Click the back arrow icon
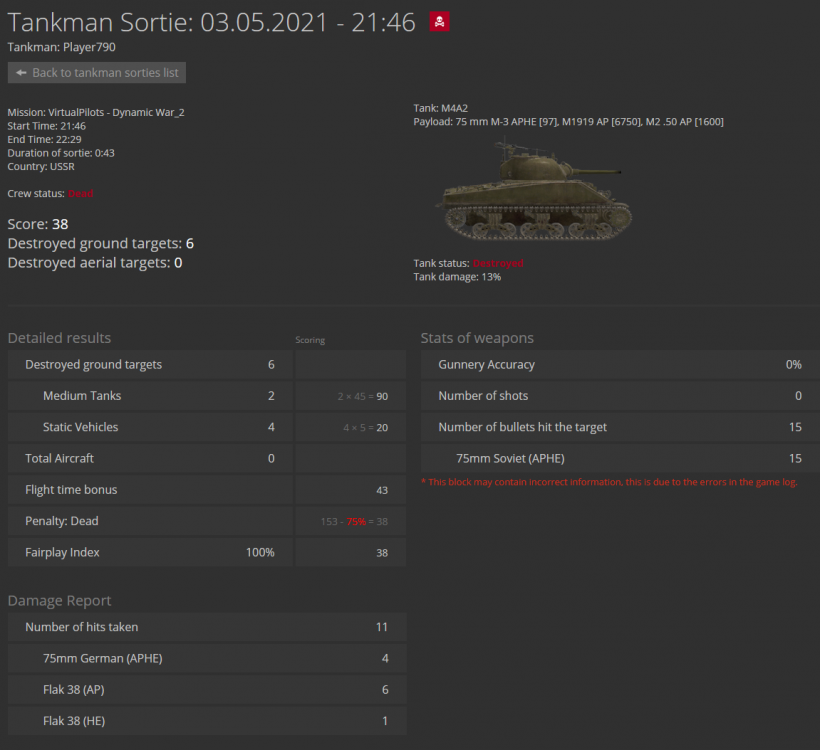The image size is (820, 750). 21,73
